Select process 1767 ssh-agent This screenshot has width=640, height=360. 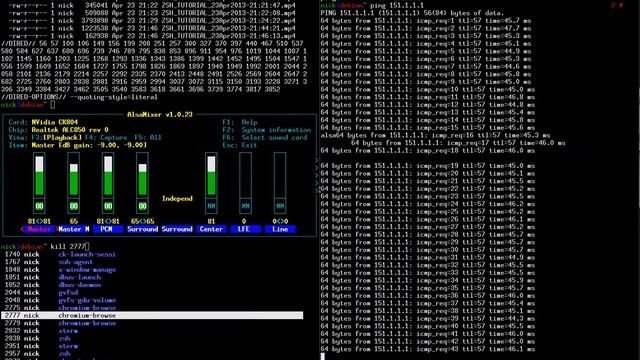click(x=49, y=262)
